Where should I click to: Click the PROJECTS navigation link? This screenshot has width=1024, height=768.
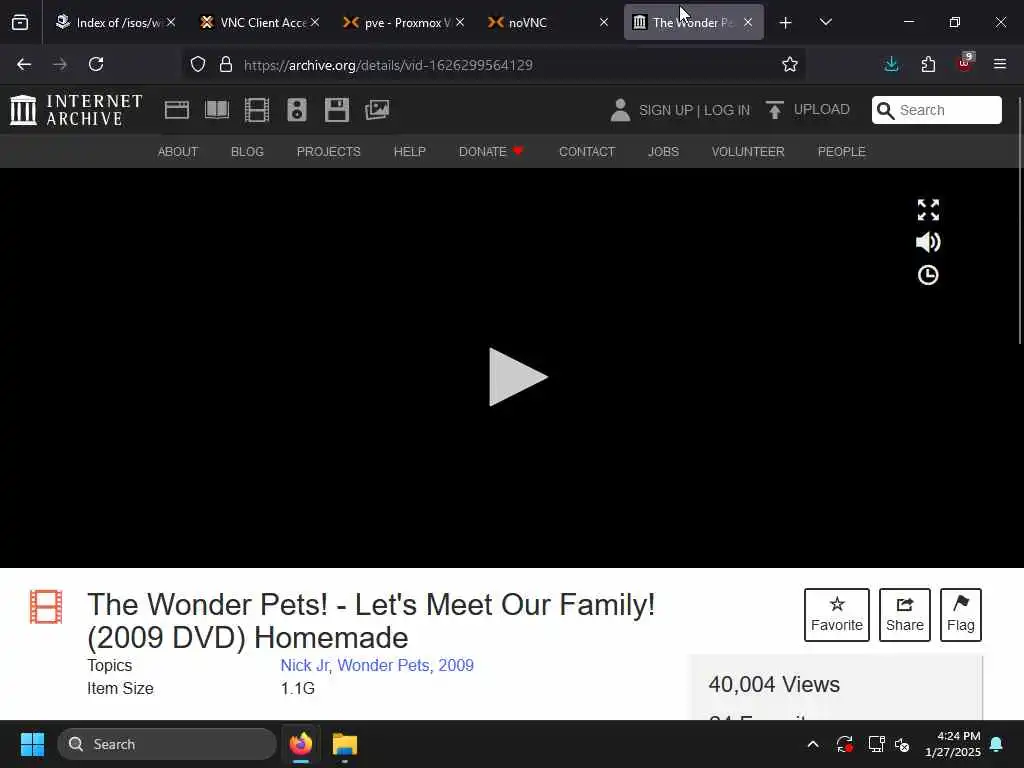tap(328, 152)
